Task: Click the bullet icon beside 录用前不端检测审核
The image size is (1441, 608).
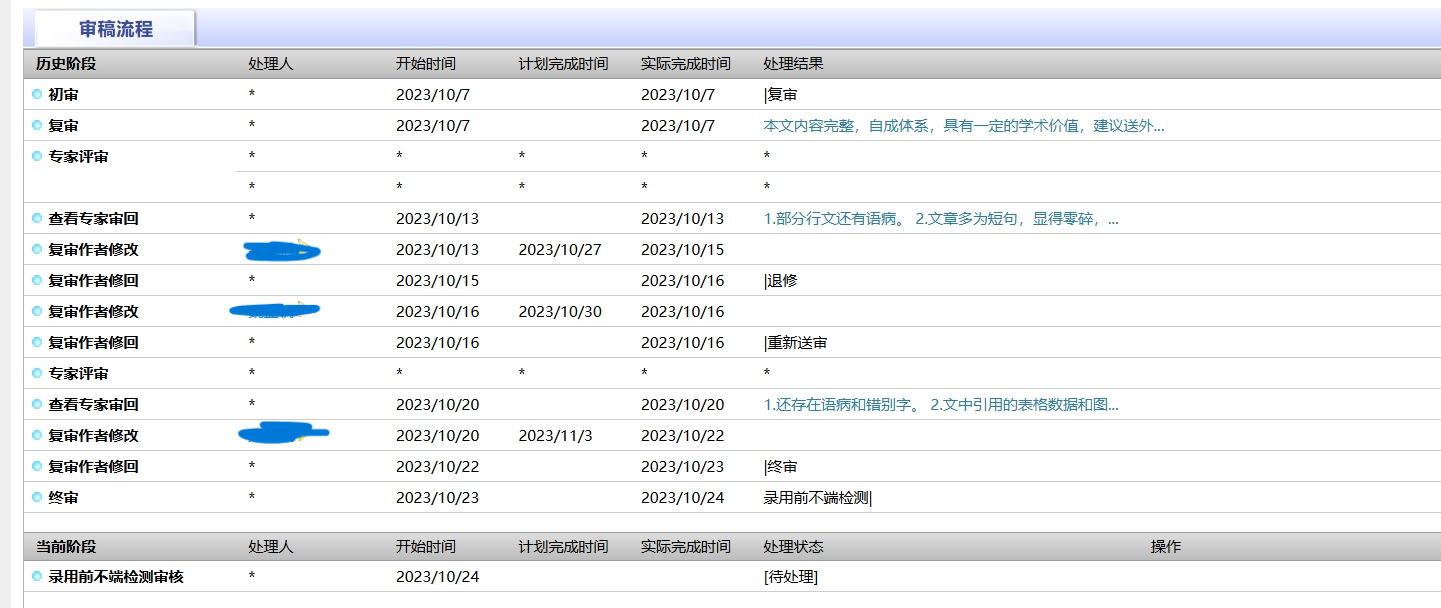Action: point(37,577)
